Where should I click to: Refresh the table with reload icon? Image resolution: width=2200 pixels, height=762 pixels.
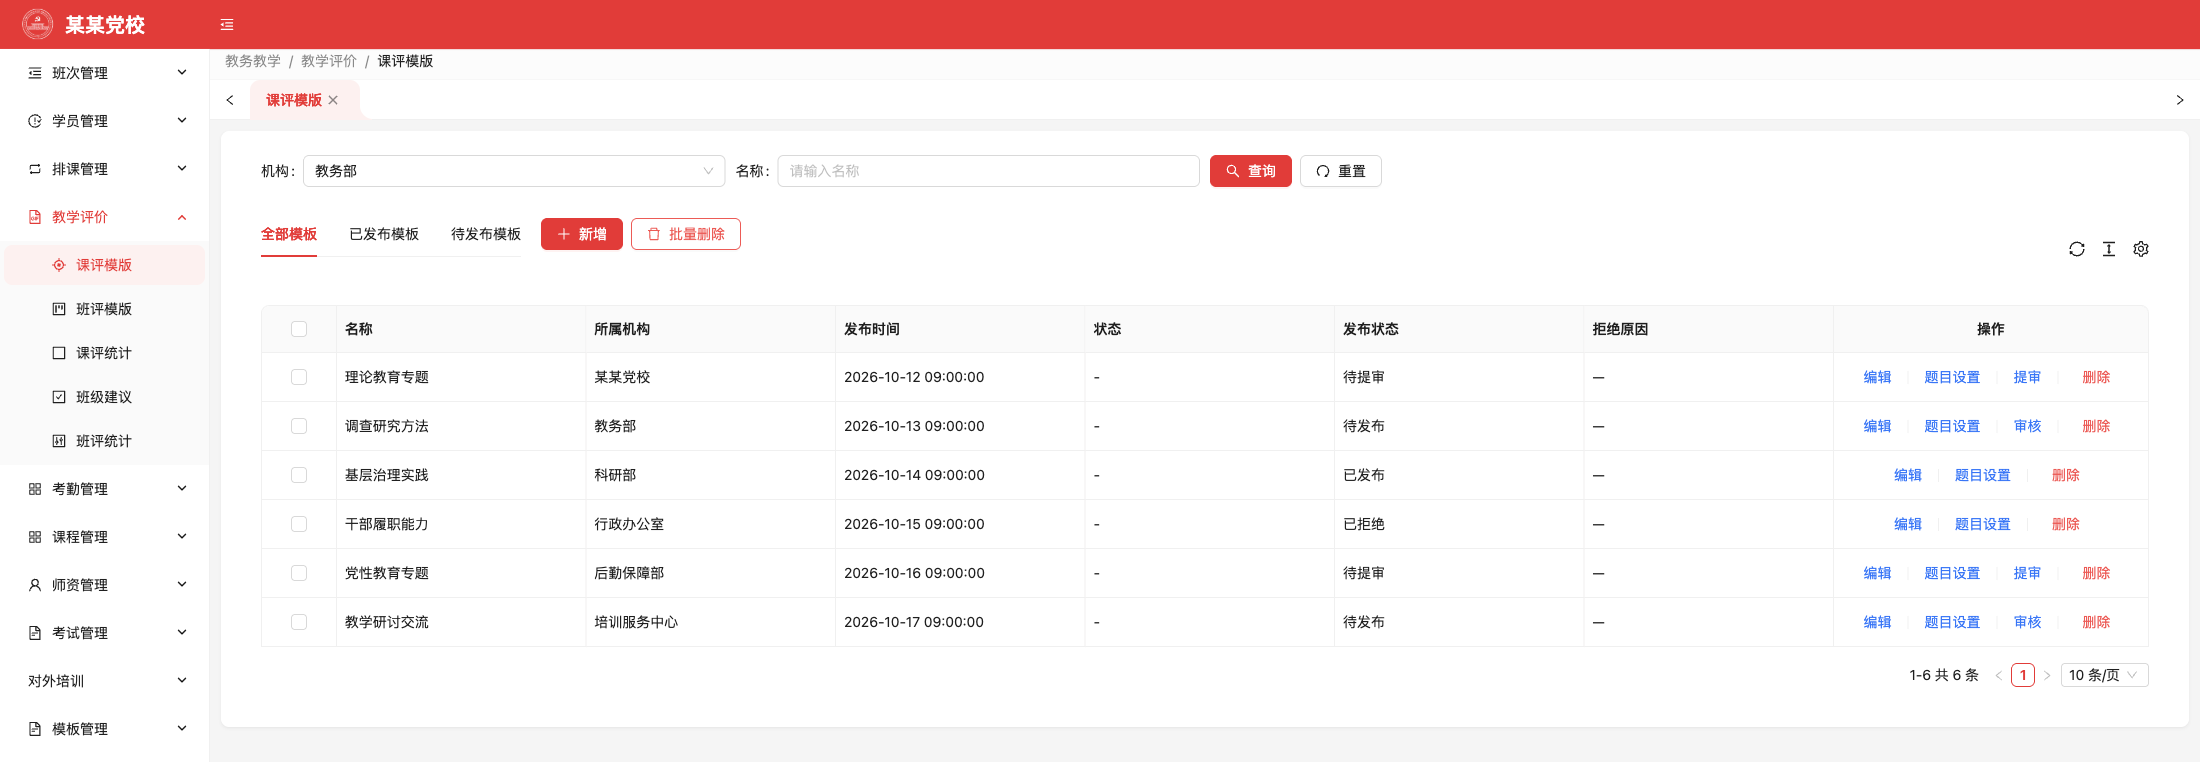pos(2077,249)
